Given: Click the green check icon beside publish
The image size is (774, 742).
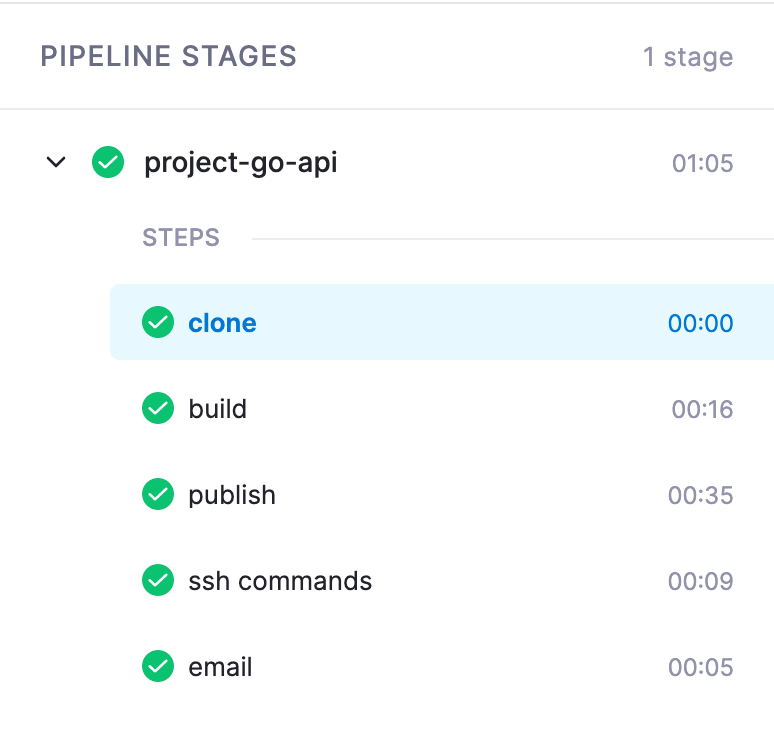Looking at the screenshot, I should coord(158,495).
